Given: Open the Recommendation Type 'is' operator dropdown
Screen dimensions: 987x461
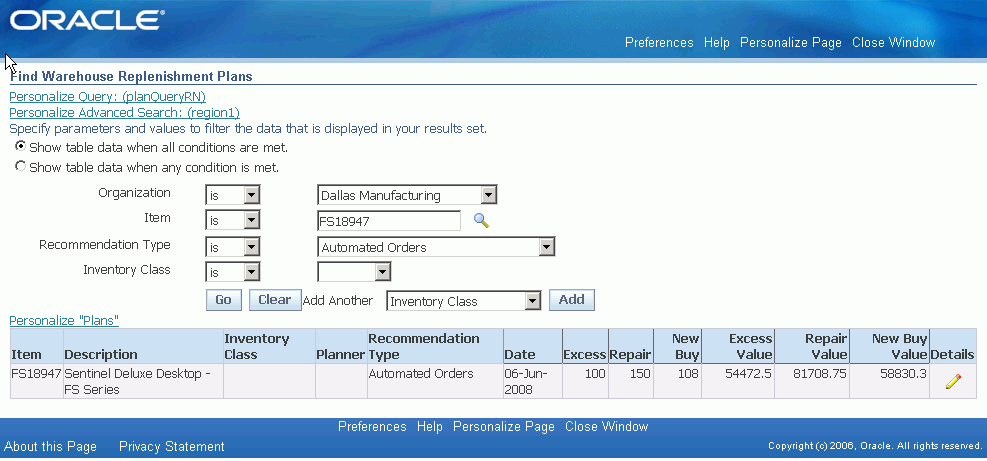Looking at the screenshot, I should pos(233,247).
